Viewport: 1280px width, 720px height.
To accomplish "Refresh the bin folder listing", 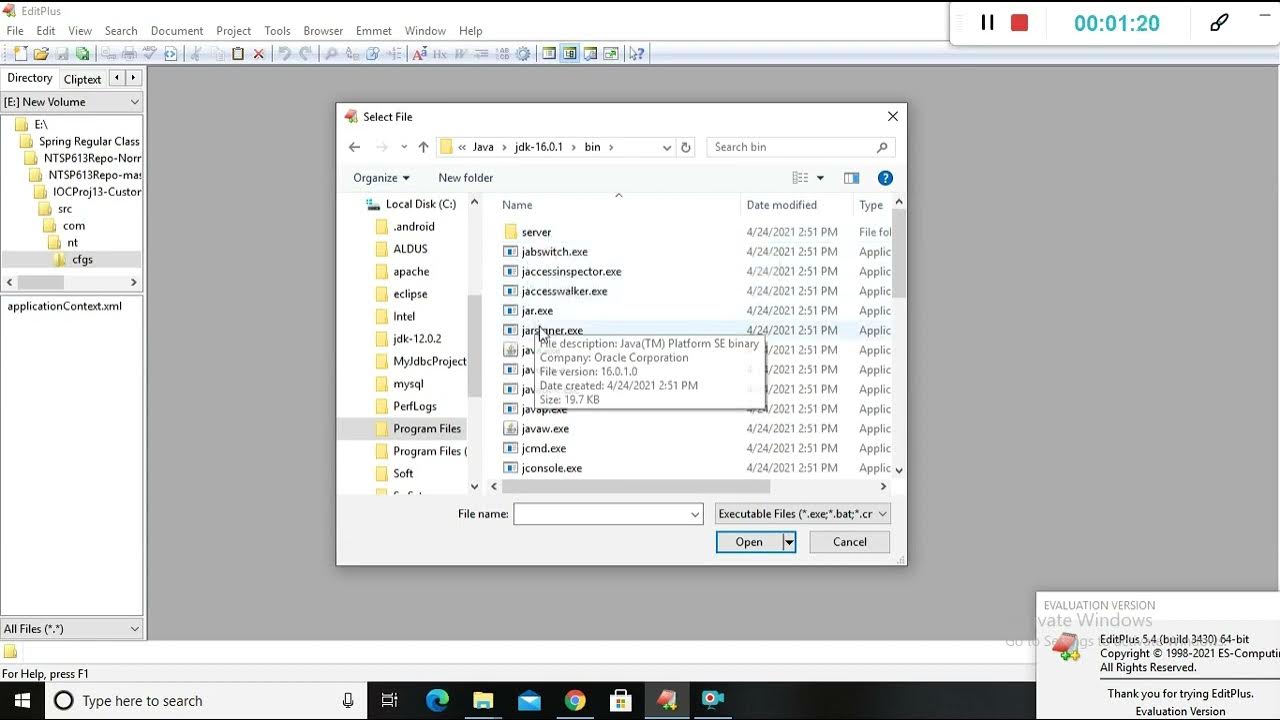I will point(685,147).
